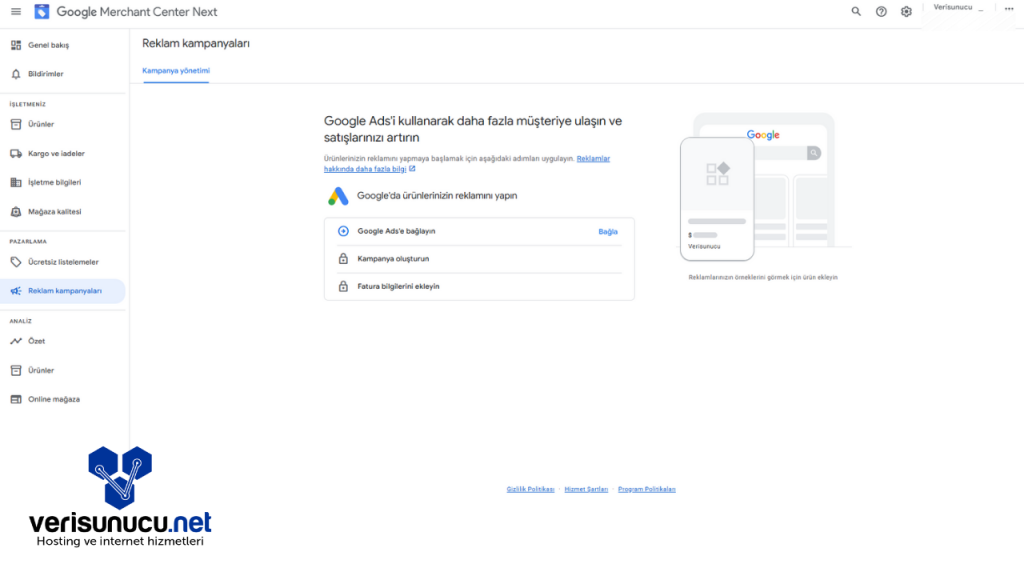Click the Ücretsiz listelemeler tag icon
Viewport: 1024px width, 576px height.
pyautogui.click(x=16, y=262)
